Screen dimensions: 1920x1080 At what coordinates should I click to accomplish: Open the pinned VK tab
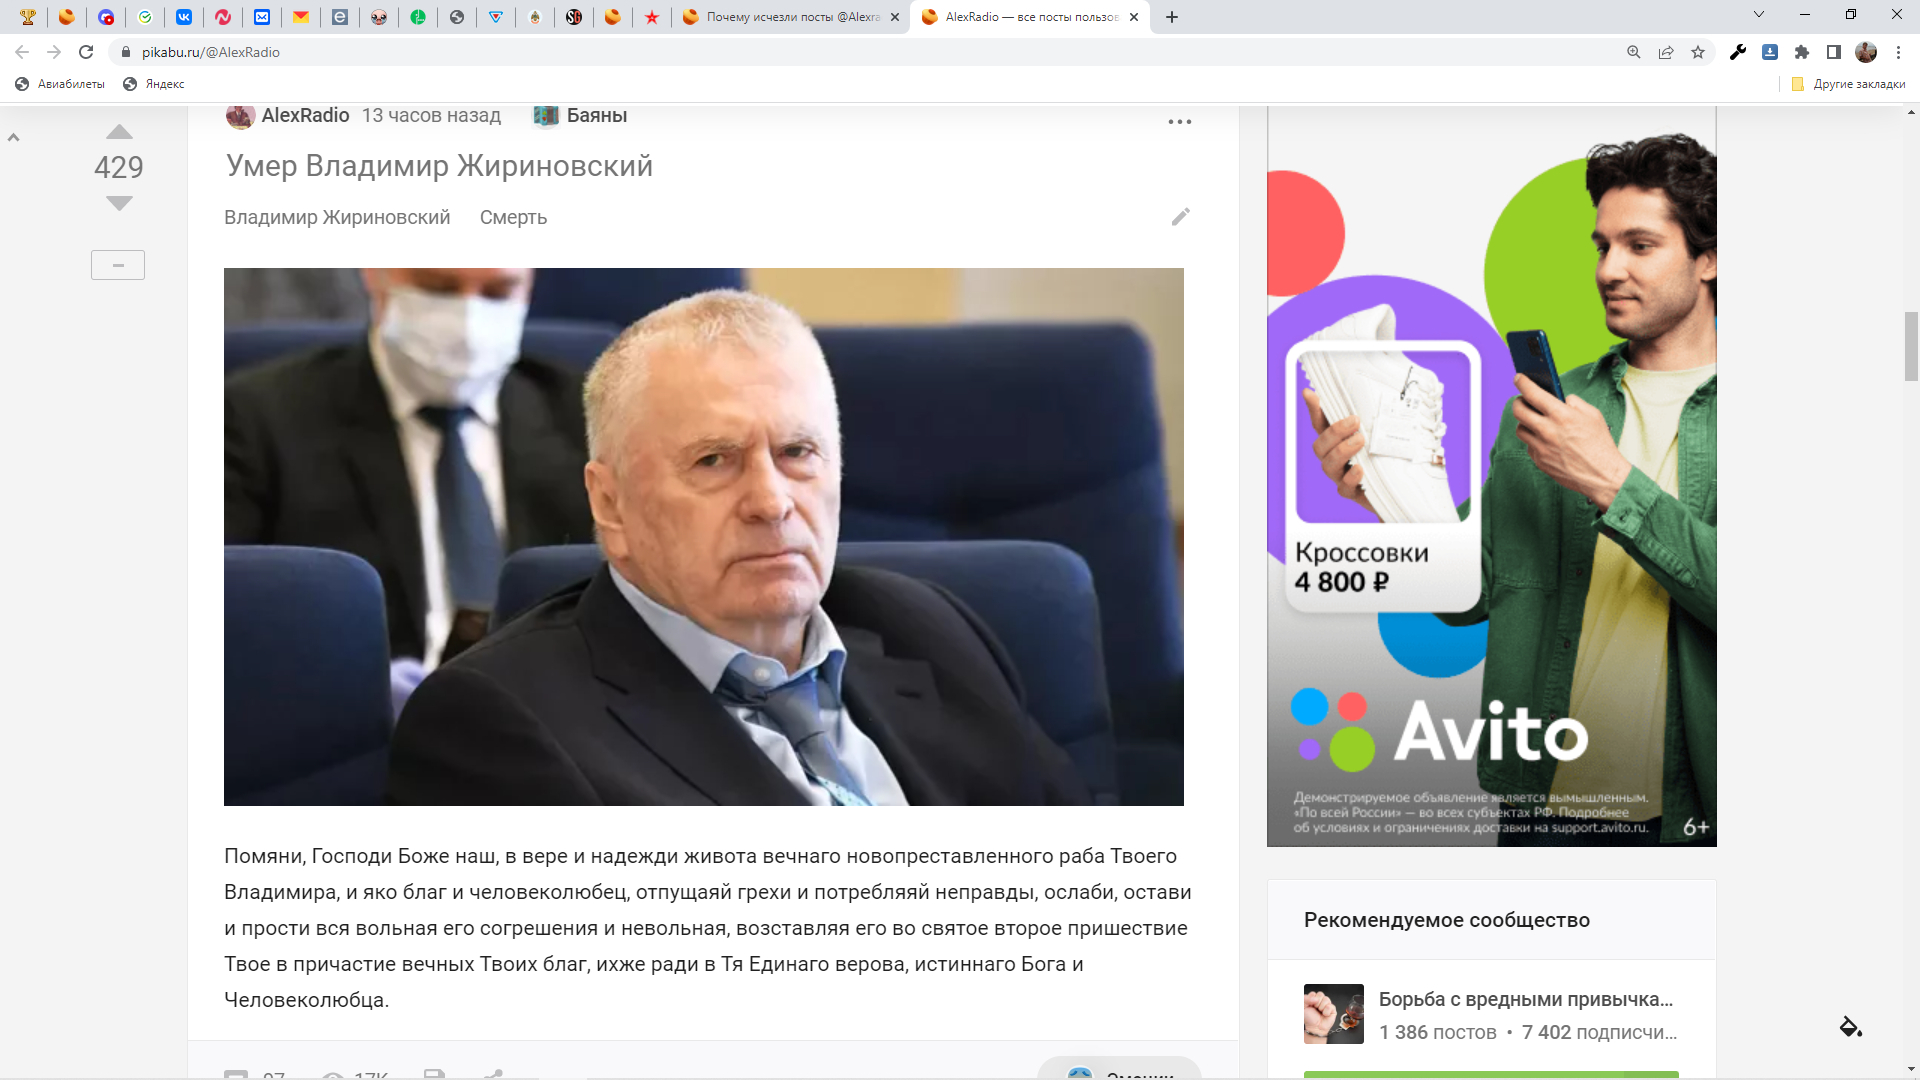tap(184, 17)
